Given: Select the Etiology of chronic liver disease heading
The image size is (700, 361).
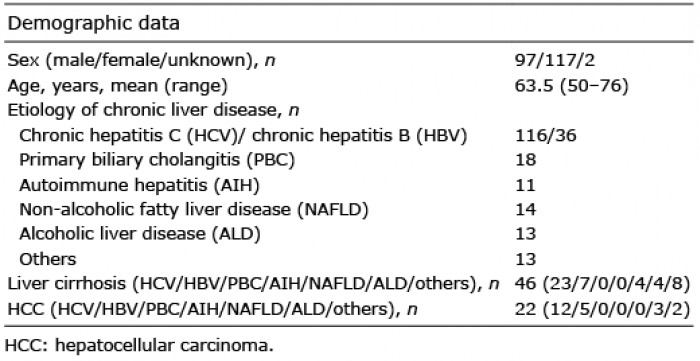Looking at the screenshot, I should [153, 110].
